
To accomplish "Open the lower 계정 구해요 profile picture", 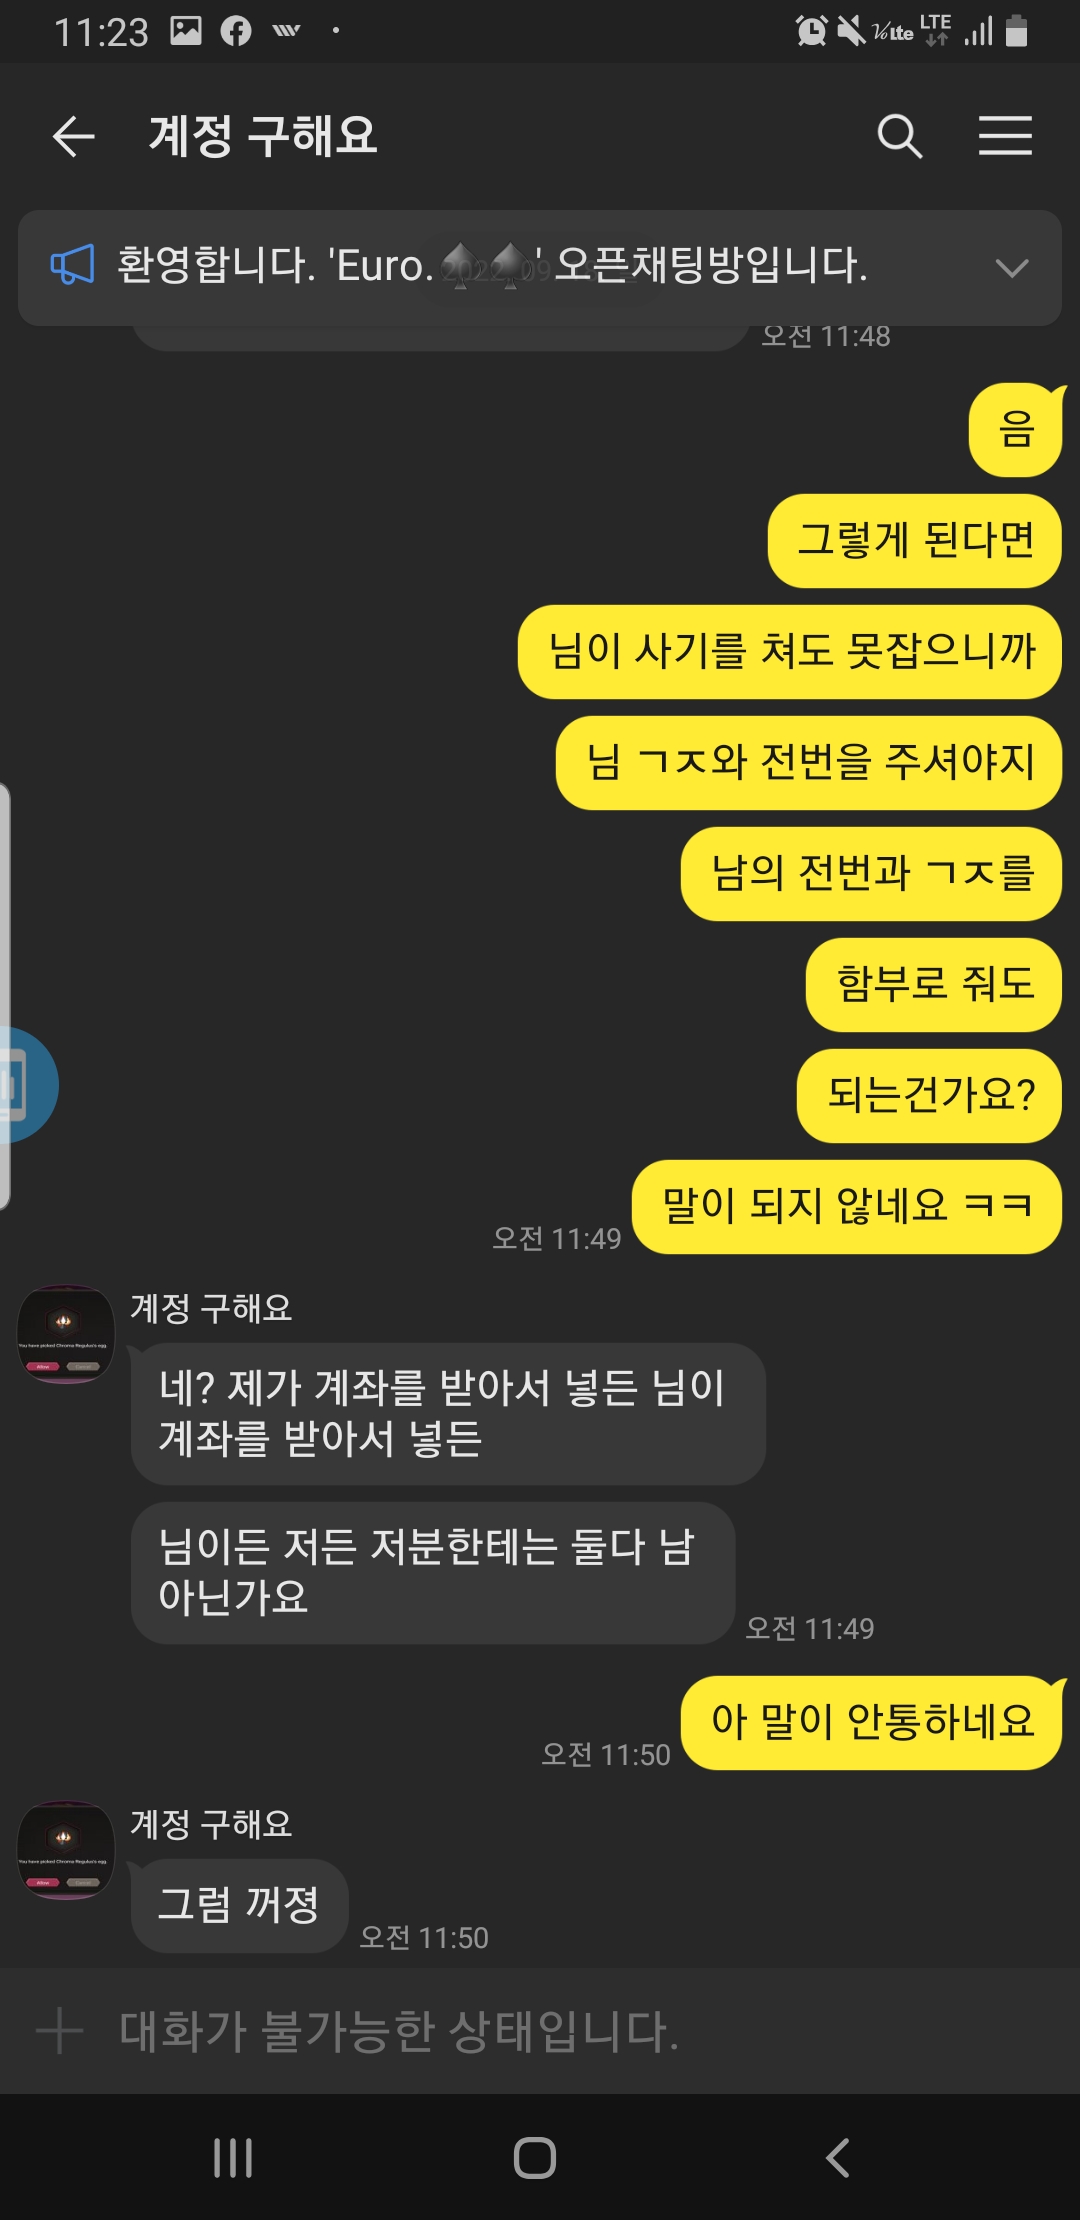I will click(x=66, y=1850).
